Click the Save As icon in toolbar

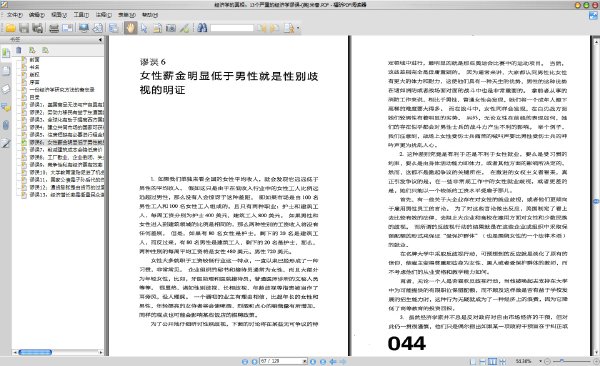coord(38,28)
